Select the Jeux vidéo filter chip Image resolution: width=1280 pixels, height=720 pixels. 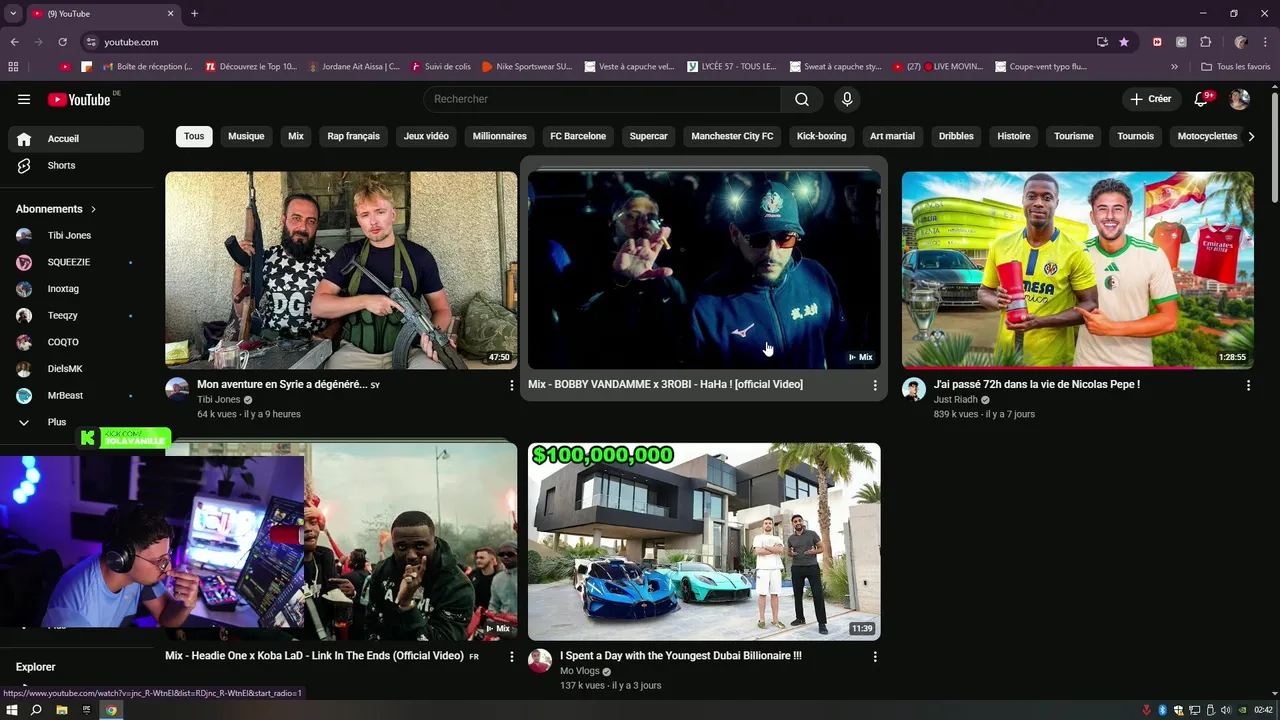[426, 136]
